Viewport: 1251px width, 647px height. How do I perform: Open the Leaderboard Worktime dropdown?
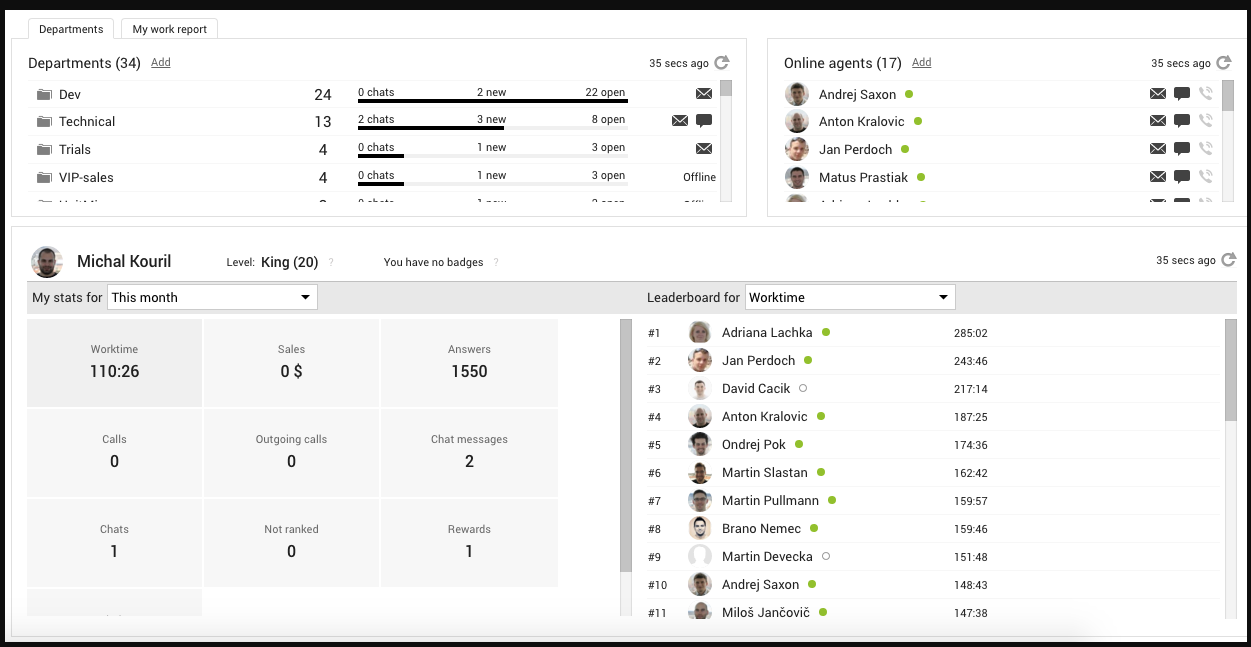850,297
